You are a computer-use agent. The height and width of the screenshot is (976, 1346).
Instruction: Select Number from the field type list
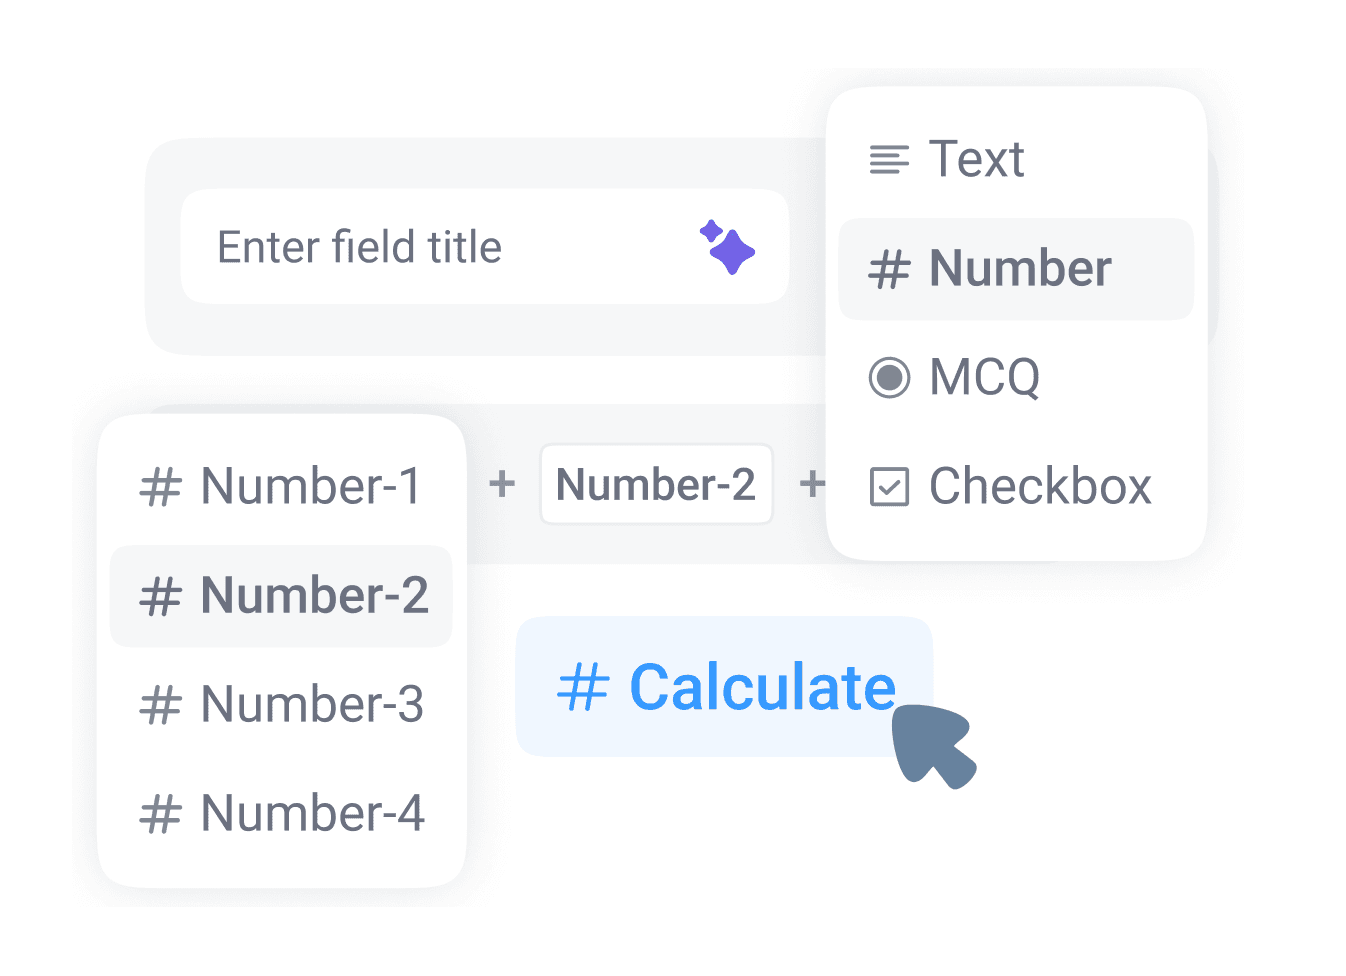pyautogui.click(x=1018, y=269)
